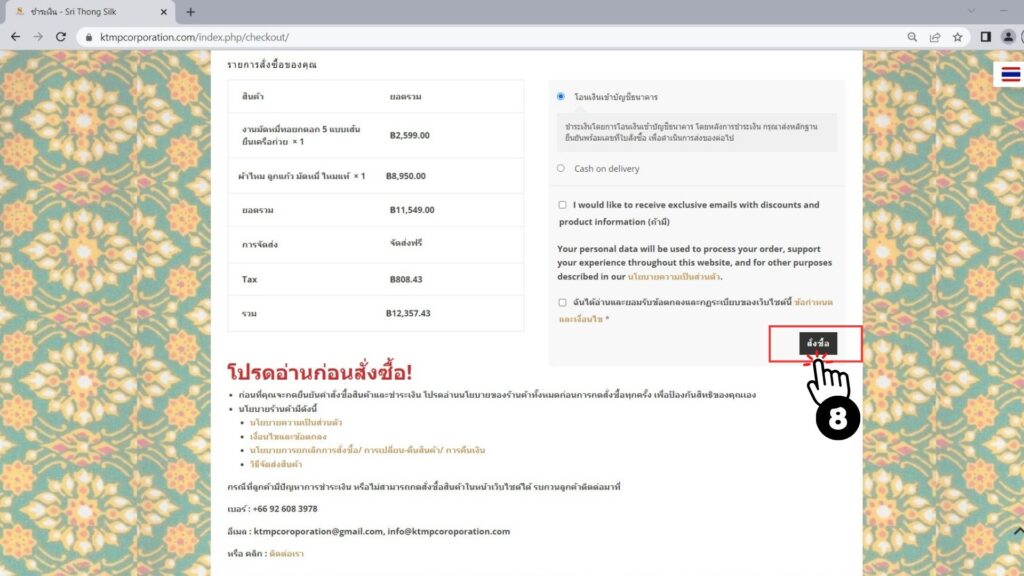1024x576 pixels.
Task: Check the exclusive emails subscription box
Action: [562, 205]
